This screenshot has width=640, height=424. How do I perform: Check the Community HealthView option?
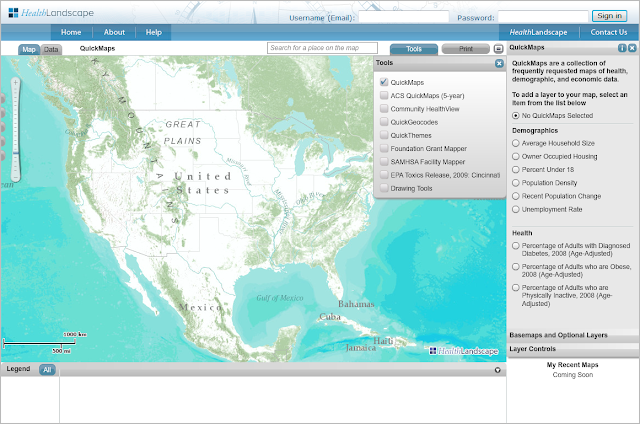384,109
